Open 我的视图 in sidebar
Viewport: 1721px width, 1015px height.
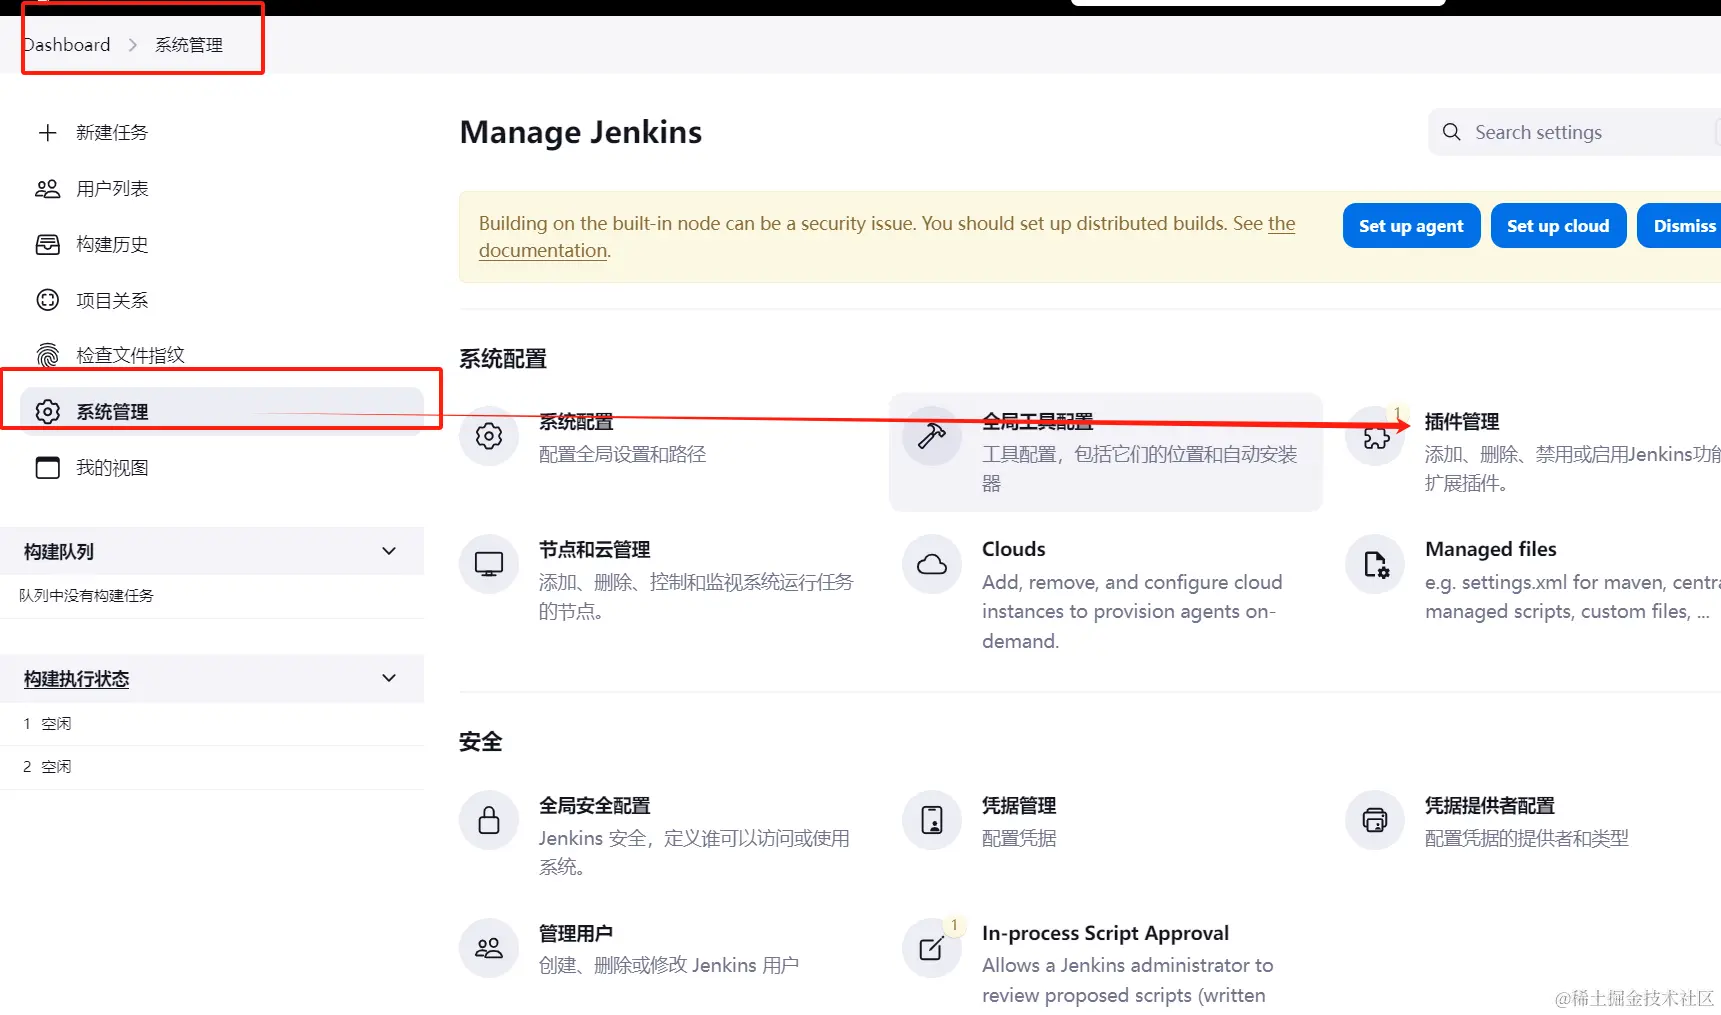222,467
